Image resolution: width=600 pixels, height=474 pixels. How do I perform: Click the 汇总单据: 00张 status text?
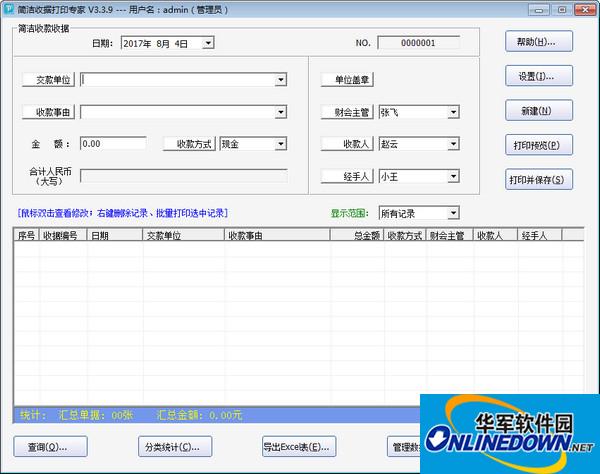pyautogui.click(x=96, y=415)
